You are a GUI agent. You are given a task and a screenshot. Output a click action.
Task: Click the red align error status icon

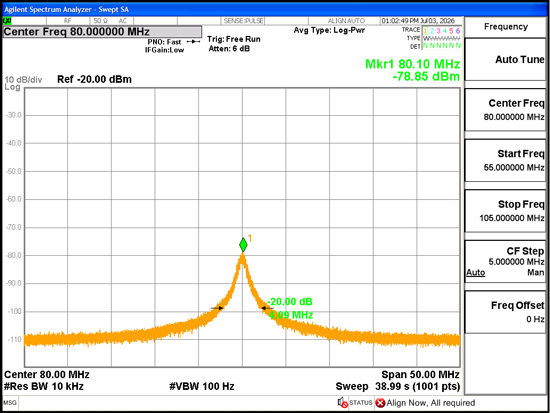(x=380, y=403)
